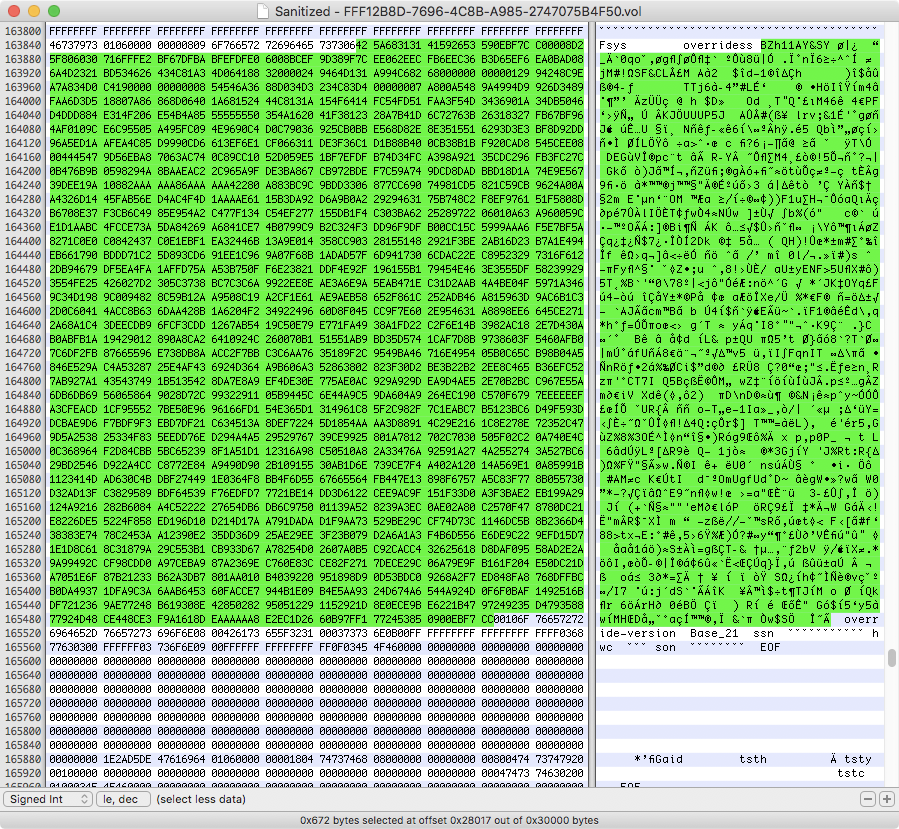
Task: Click hex group 4F460000
Action: pos(397,647)
